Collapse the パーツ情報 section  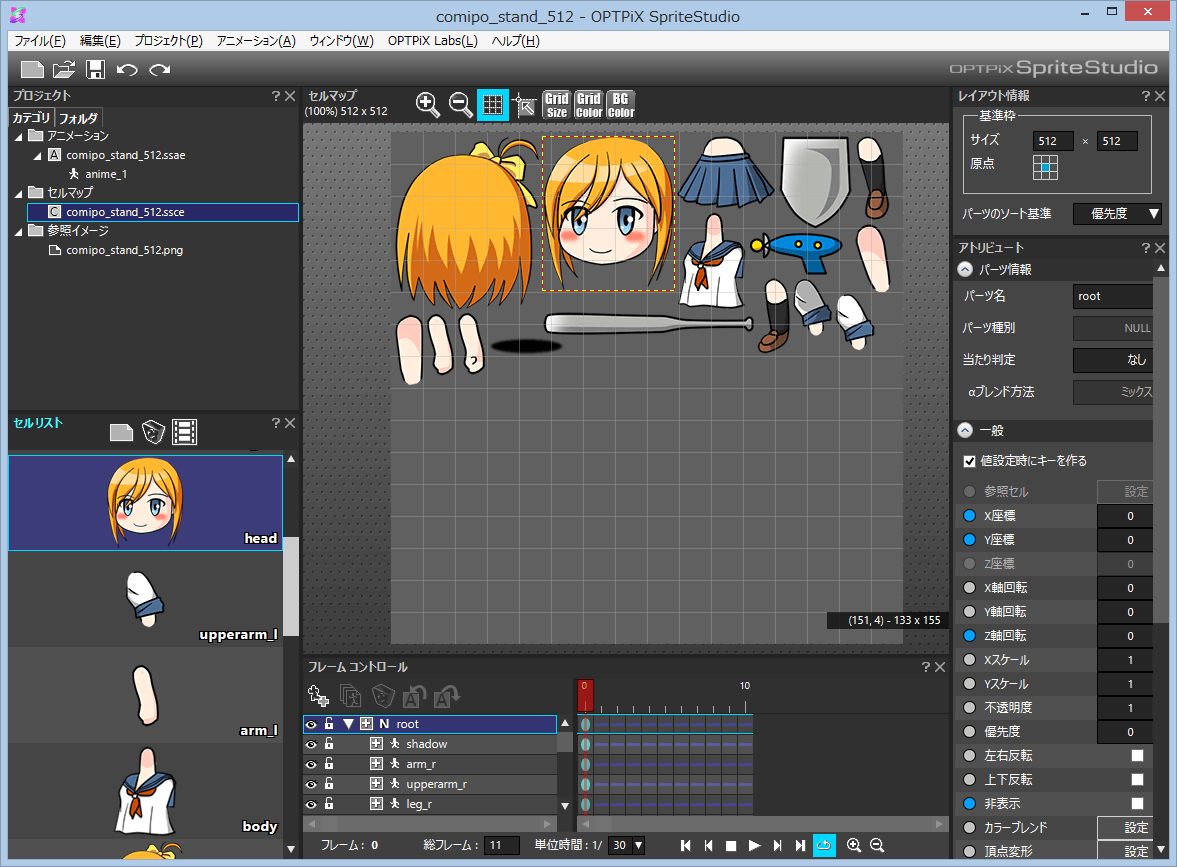coord(965,269)
